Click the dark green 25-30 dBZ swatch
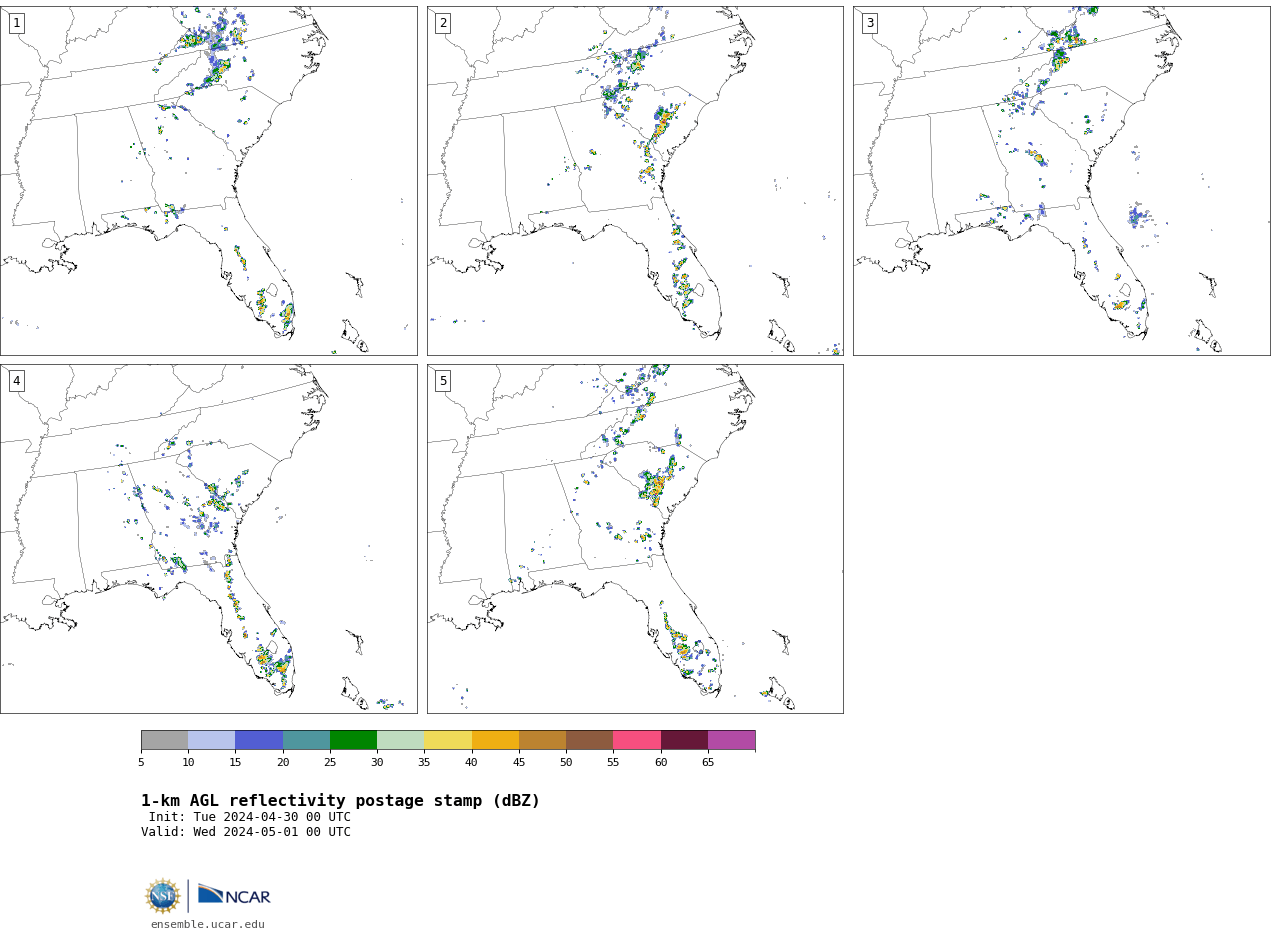 tap(353, 740)
